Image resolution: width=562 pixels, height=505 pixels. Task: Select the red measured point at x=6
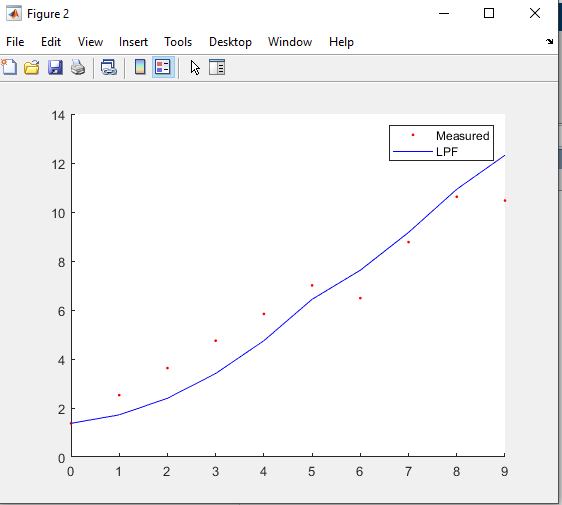tap(360, 298)
